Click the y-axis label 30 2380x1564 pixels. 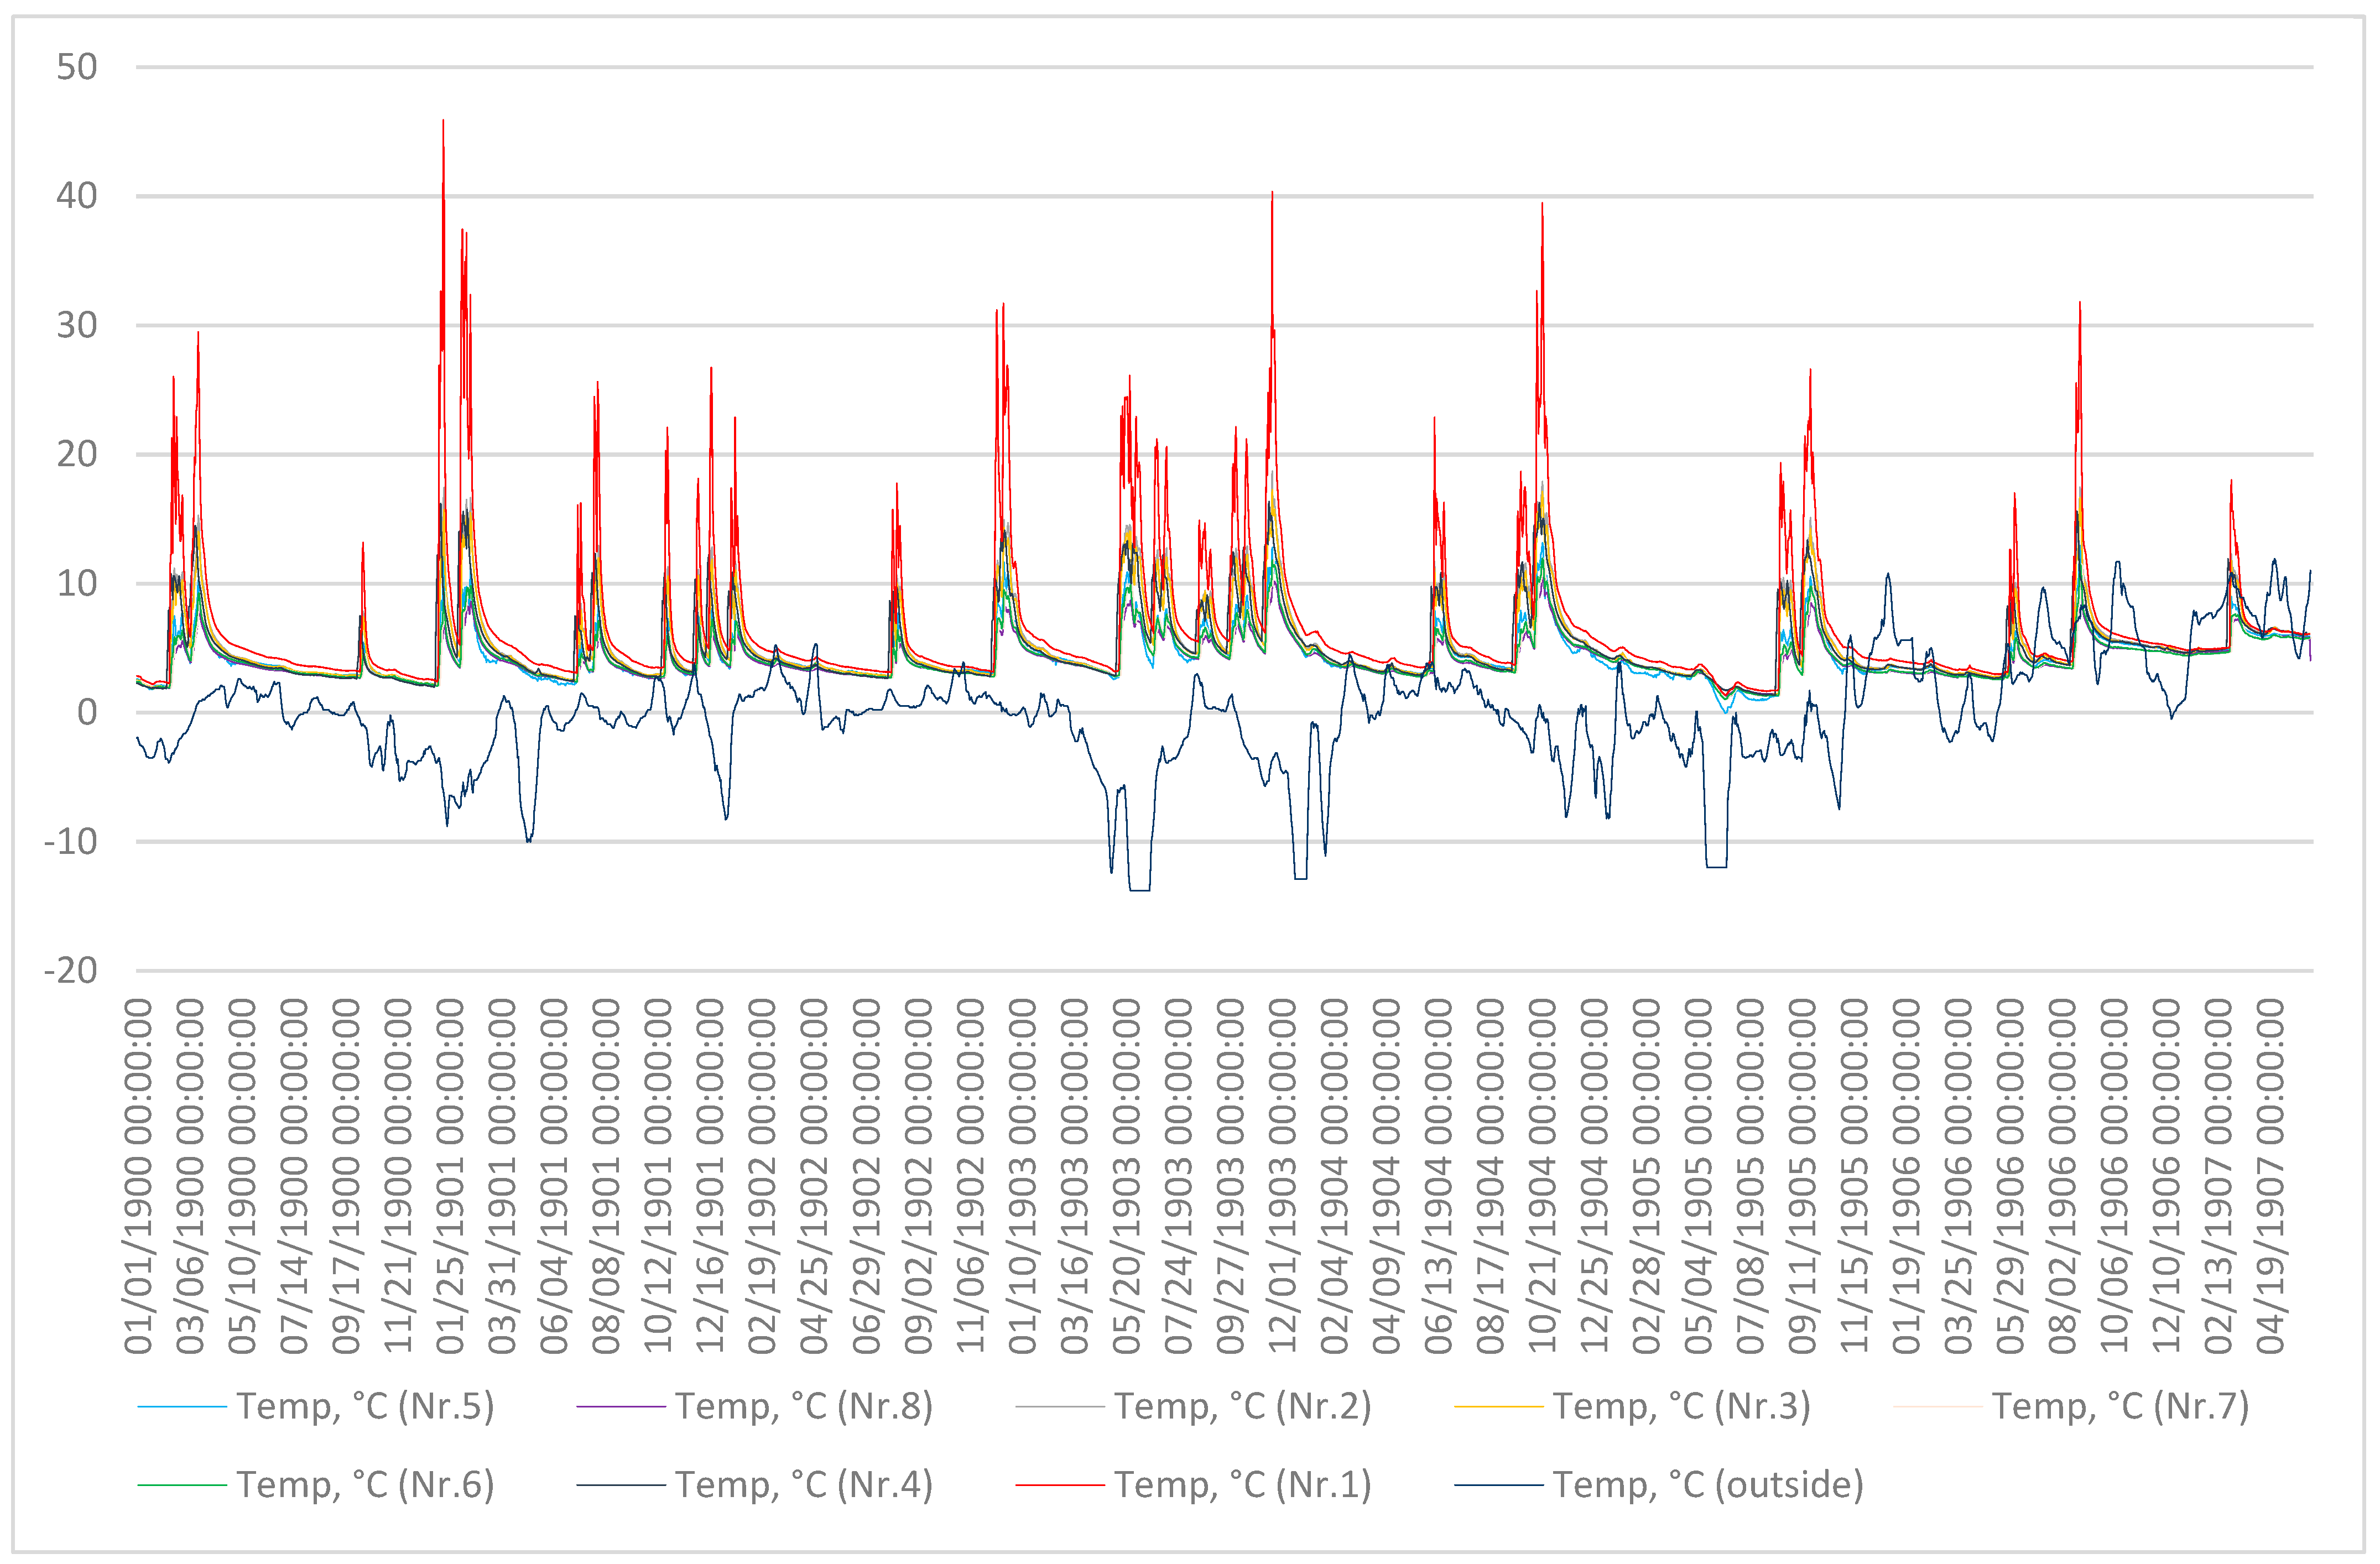pyautogui.click(x=77, y=325)
